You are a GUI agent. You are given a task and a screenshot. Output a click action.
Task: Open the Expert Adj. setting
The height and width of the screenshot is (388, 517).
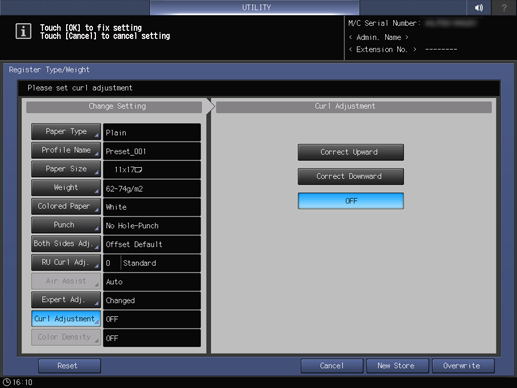click(x=66, y=300)
